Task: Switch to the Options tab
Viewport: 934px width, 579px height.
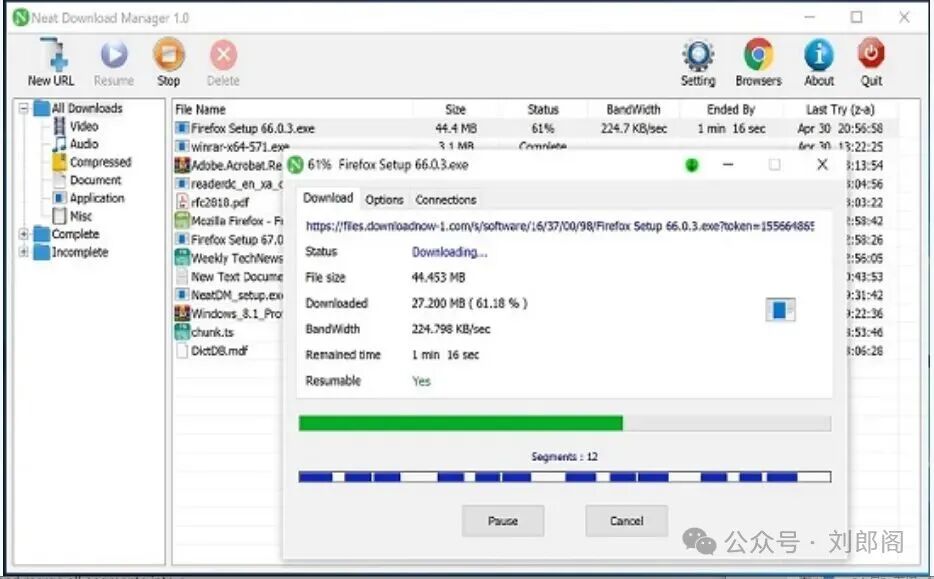Action: (384, 200)
